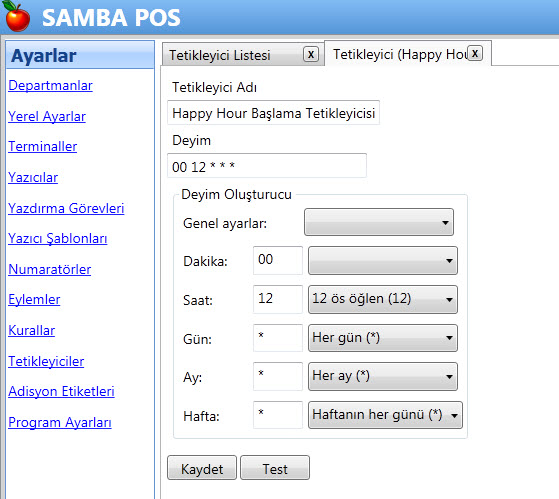This screenshot has width=559, height=499.
Task: Close the Tetikleyici (Happy Hour) tab
Action: point(475,53)
